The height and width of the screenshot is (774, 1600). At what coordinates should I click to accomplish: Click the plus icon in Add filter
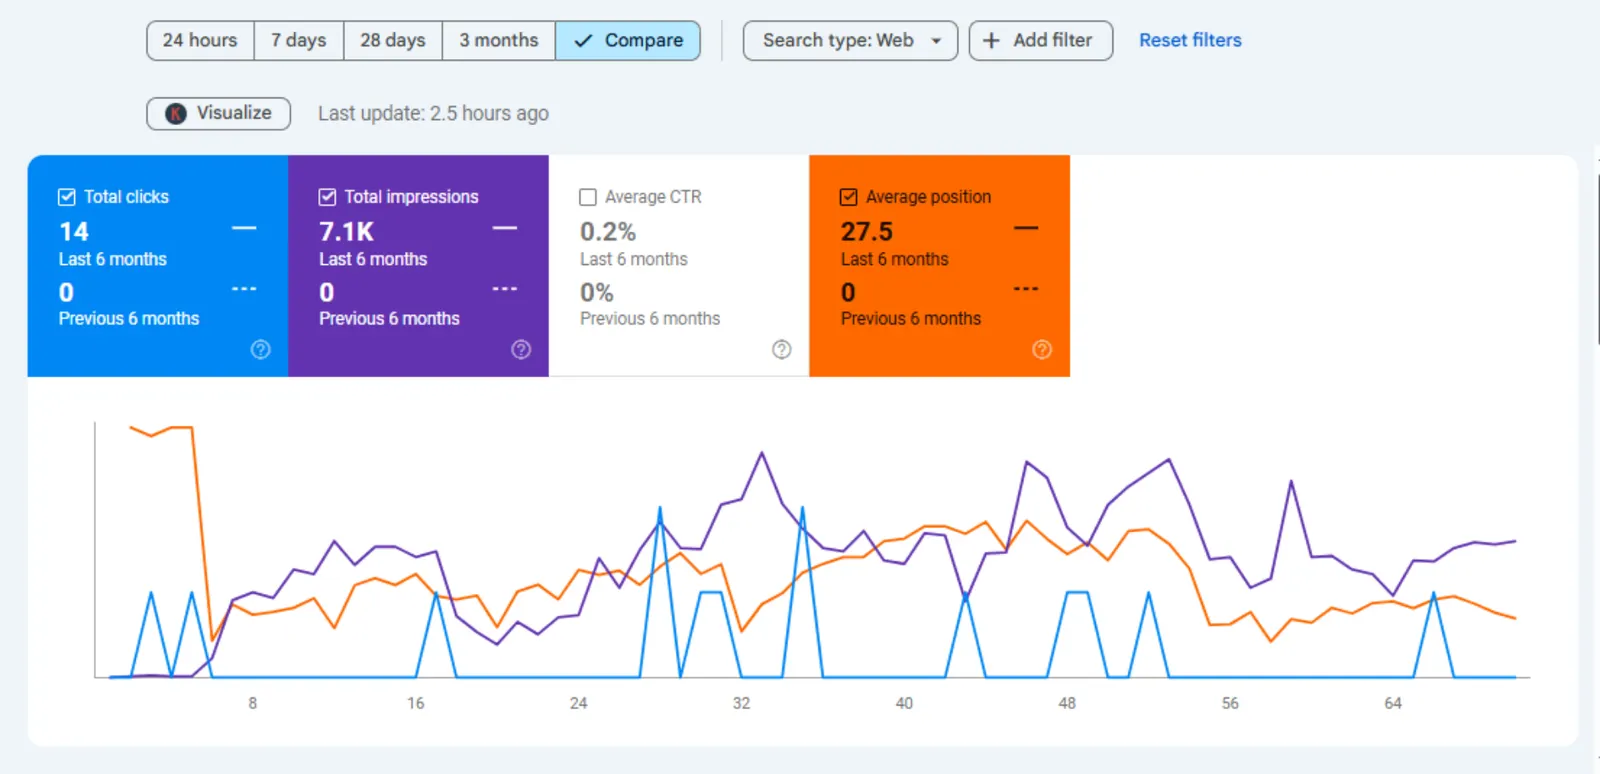(991, 40)
